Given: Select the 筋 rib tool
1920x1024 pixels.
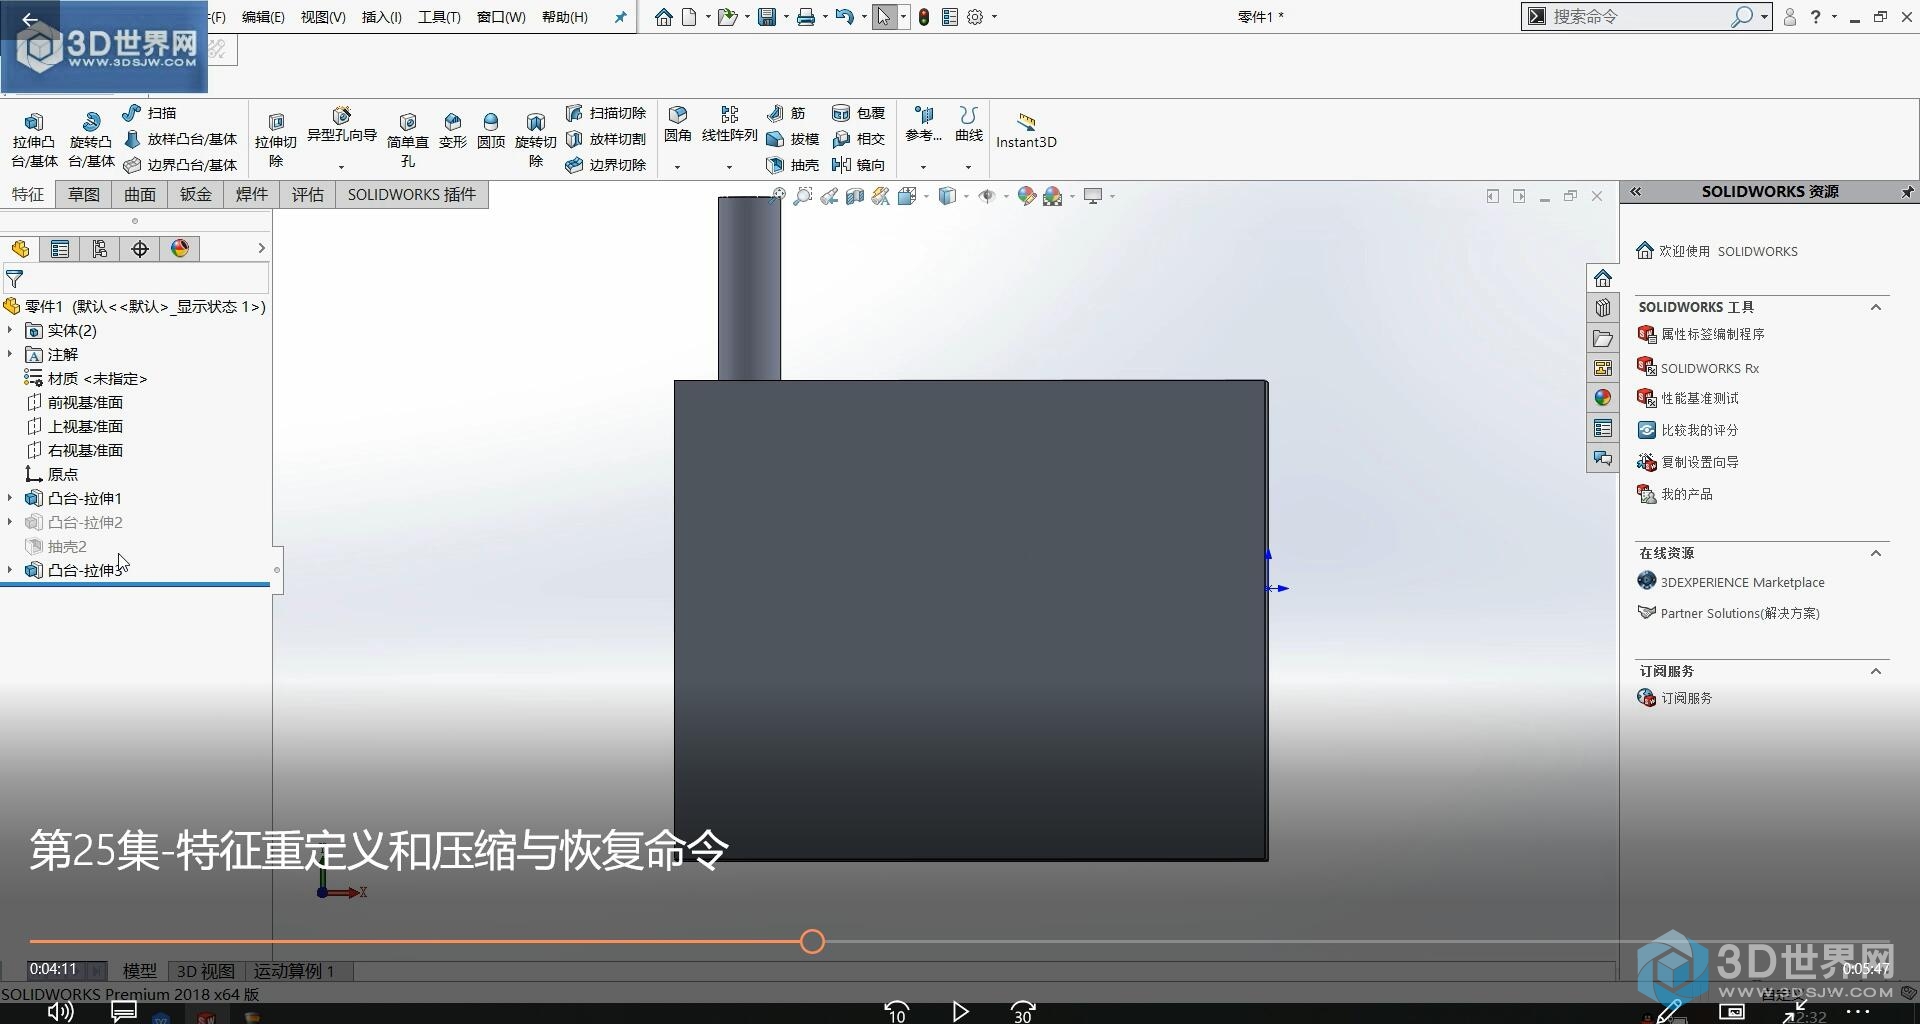Looking at the screenshot, I should pos(786,113).
